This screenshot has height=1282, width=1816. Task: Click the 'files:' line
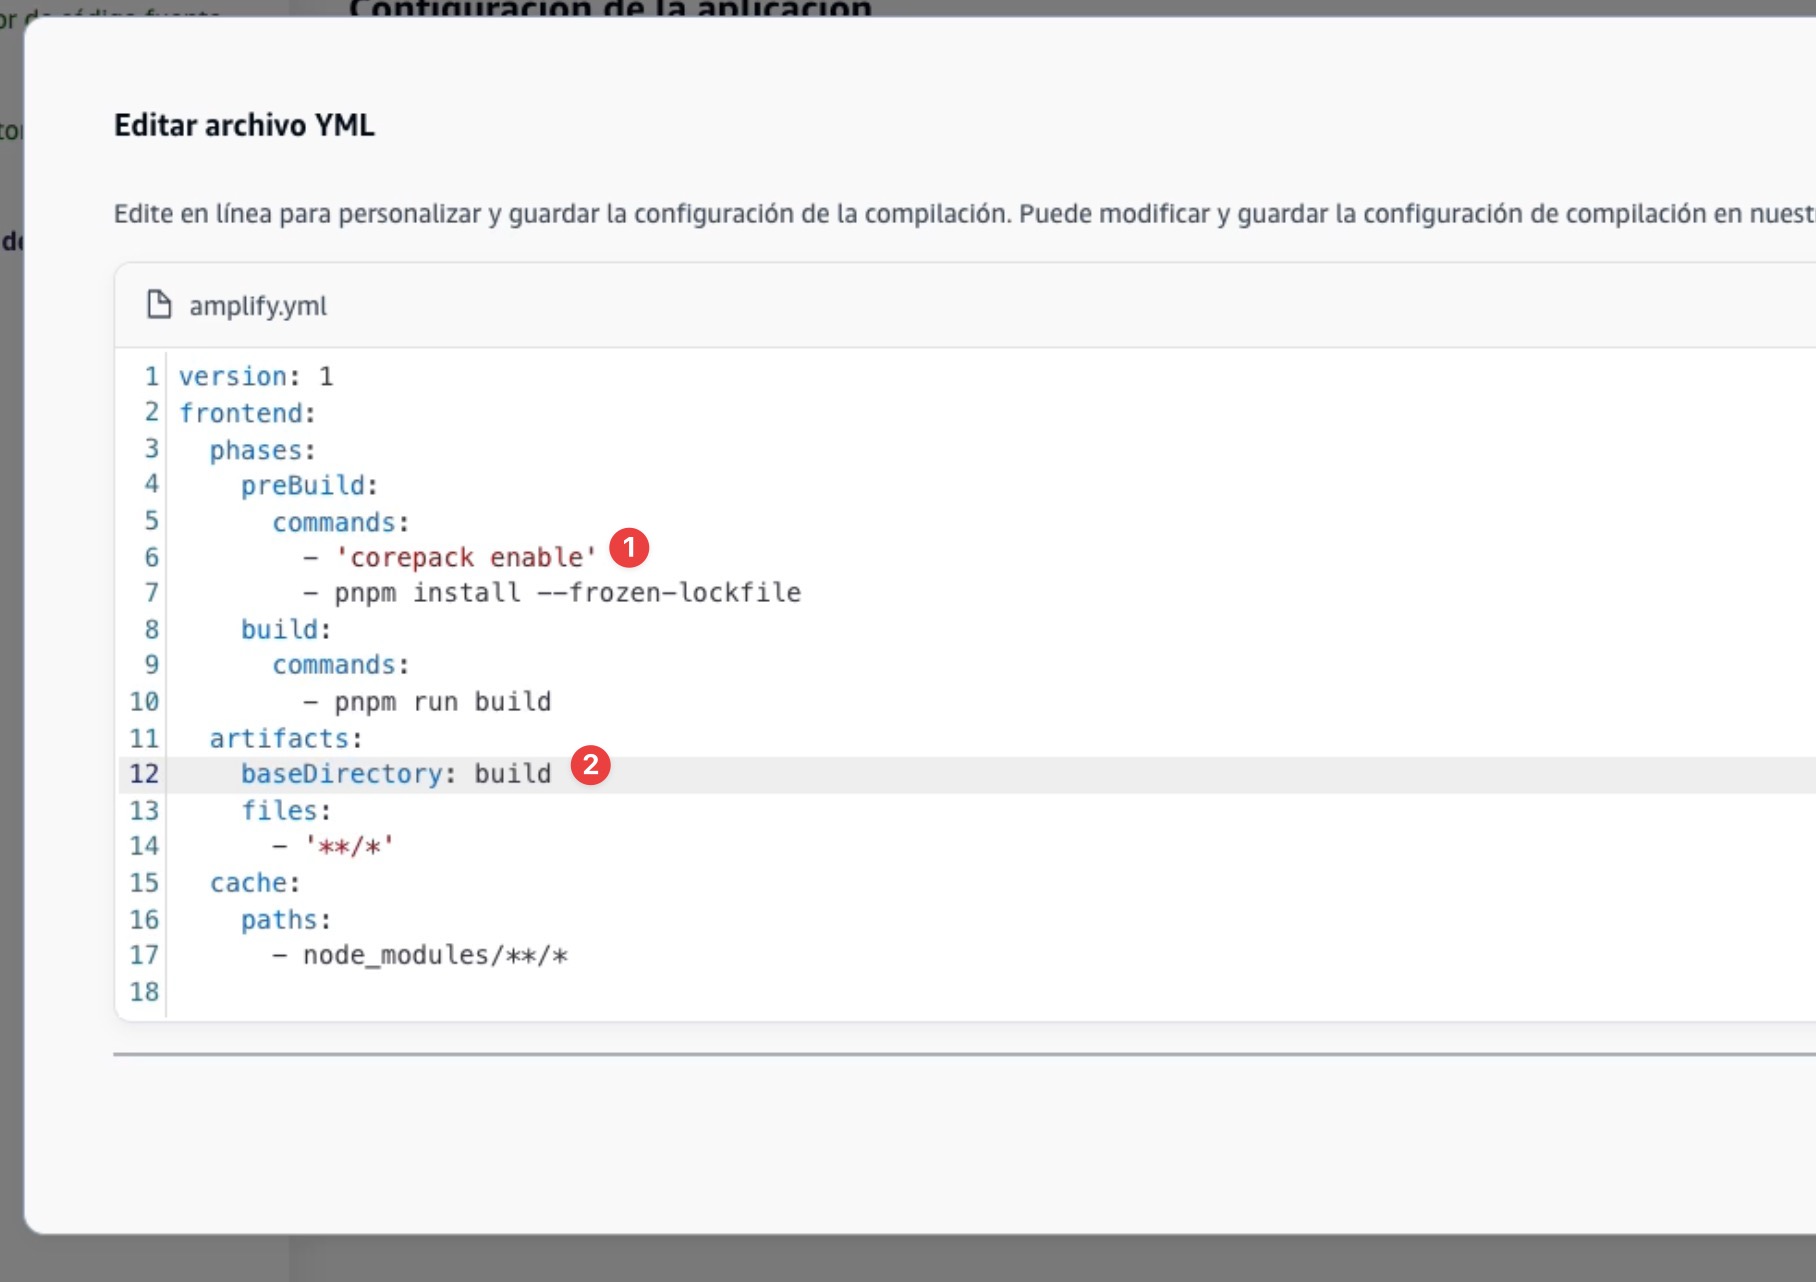(x=285, y=810)
